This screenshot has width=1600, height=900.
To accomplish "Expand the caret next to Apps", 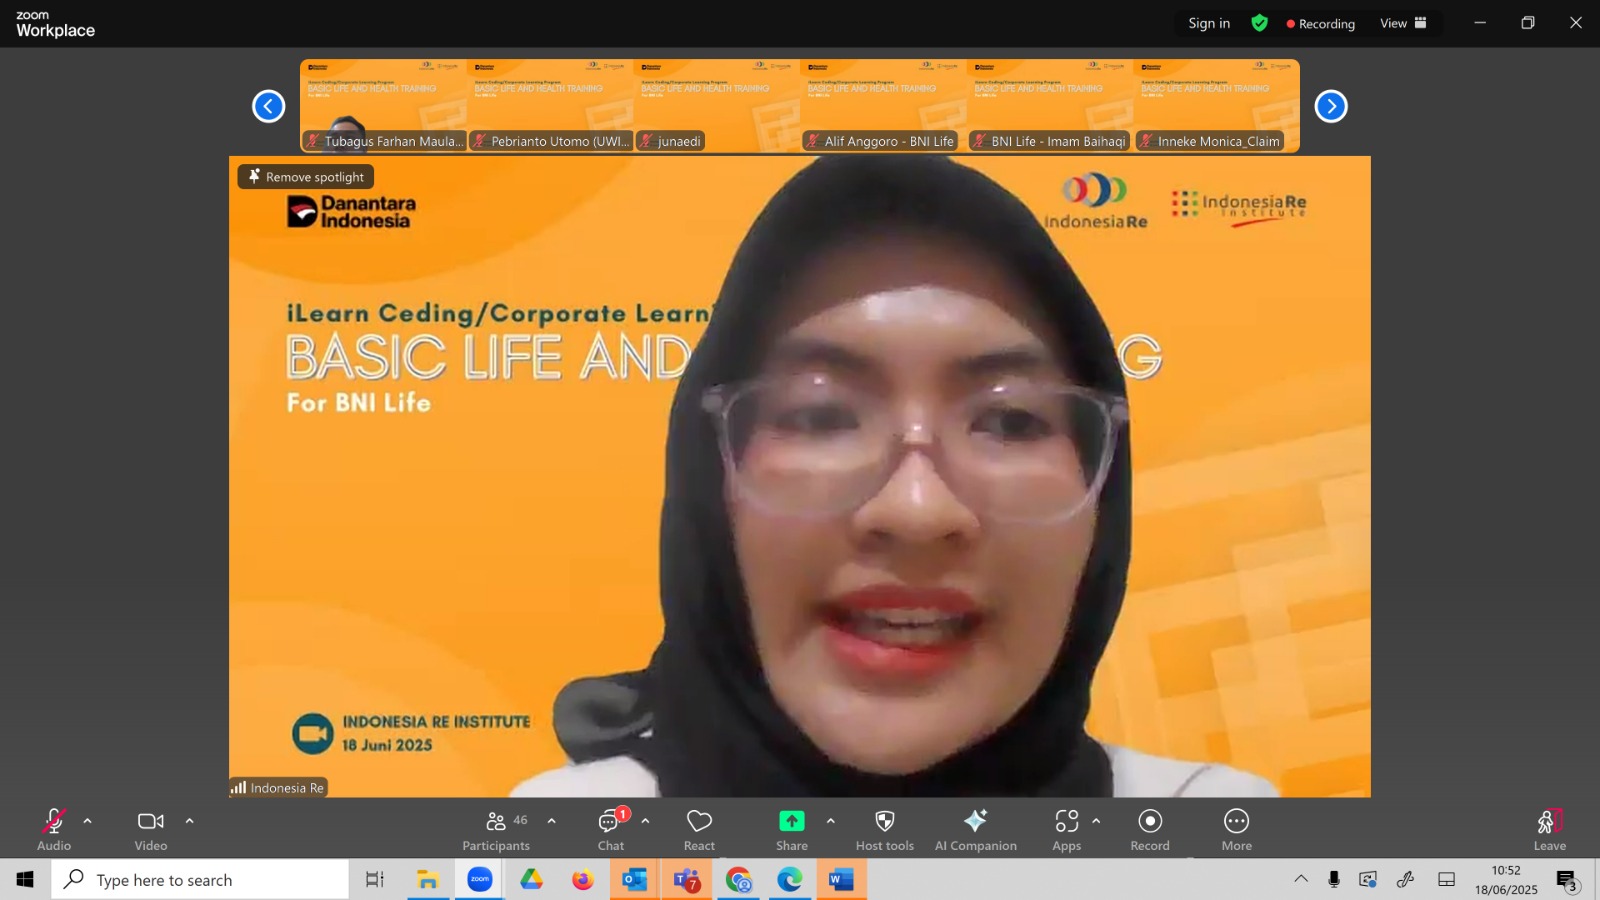I will click(x=1096, y=821).
